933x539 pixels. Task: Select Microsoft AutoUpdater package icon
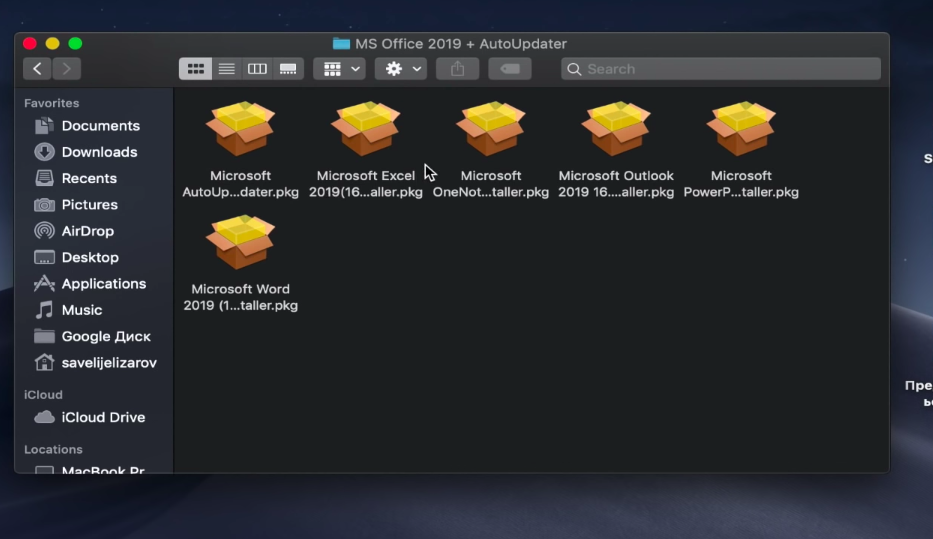coord(240,129)
